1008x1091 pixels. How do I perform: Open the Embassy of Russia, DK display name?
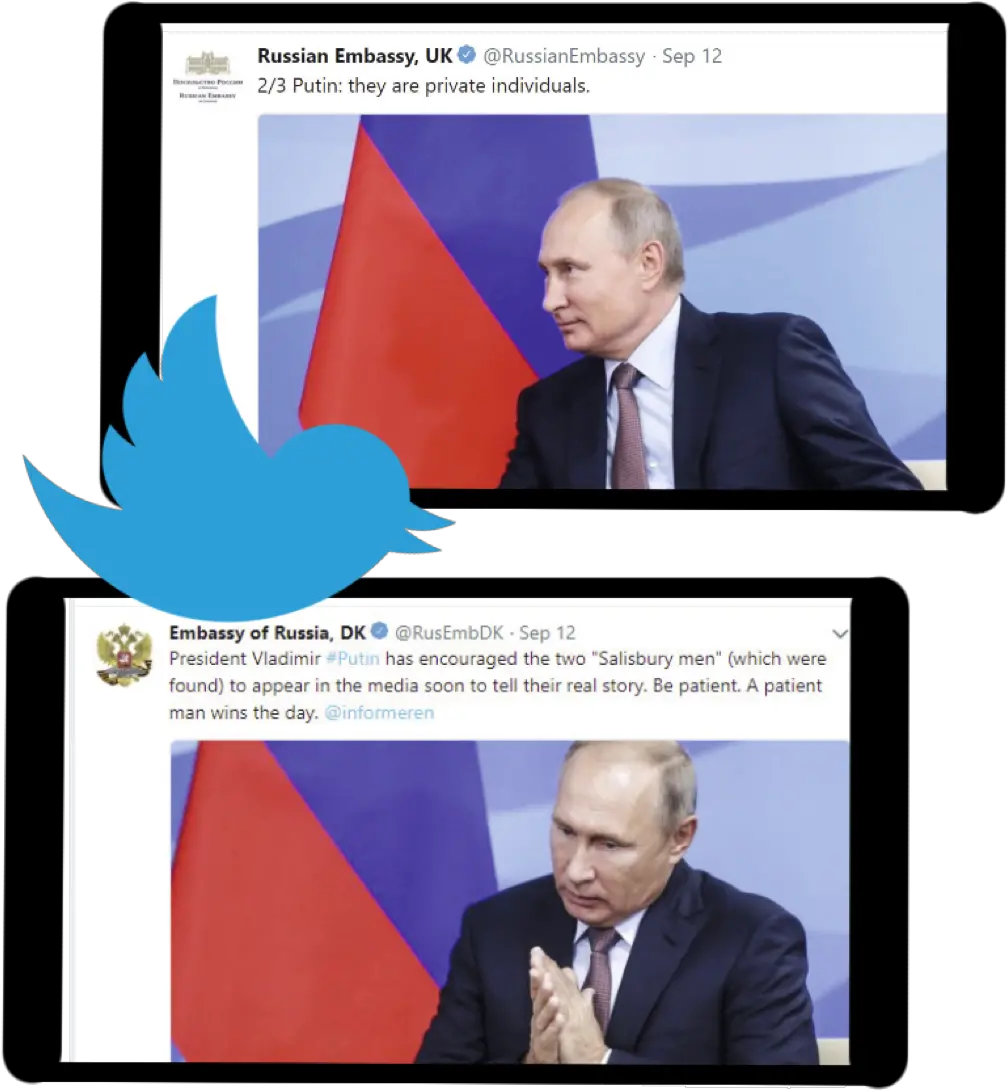coord(267,632)
